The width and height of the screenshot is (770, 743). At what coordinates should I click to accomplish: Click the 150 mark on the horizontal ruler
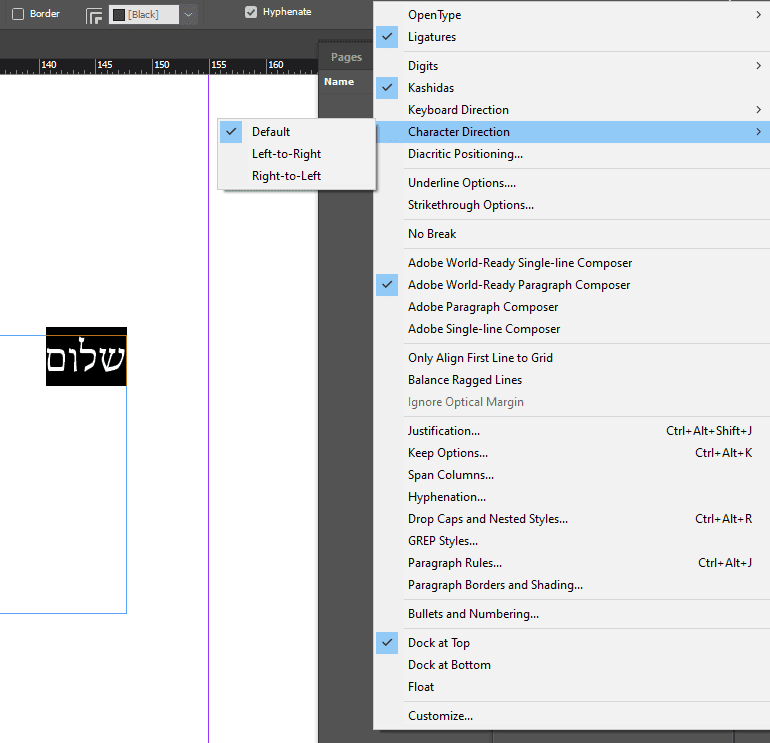point(162,65)
